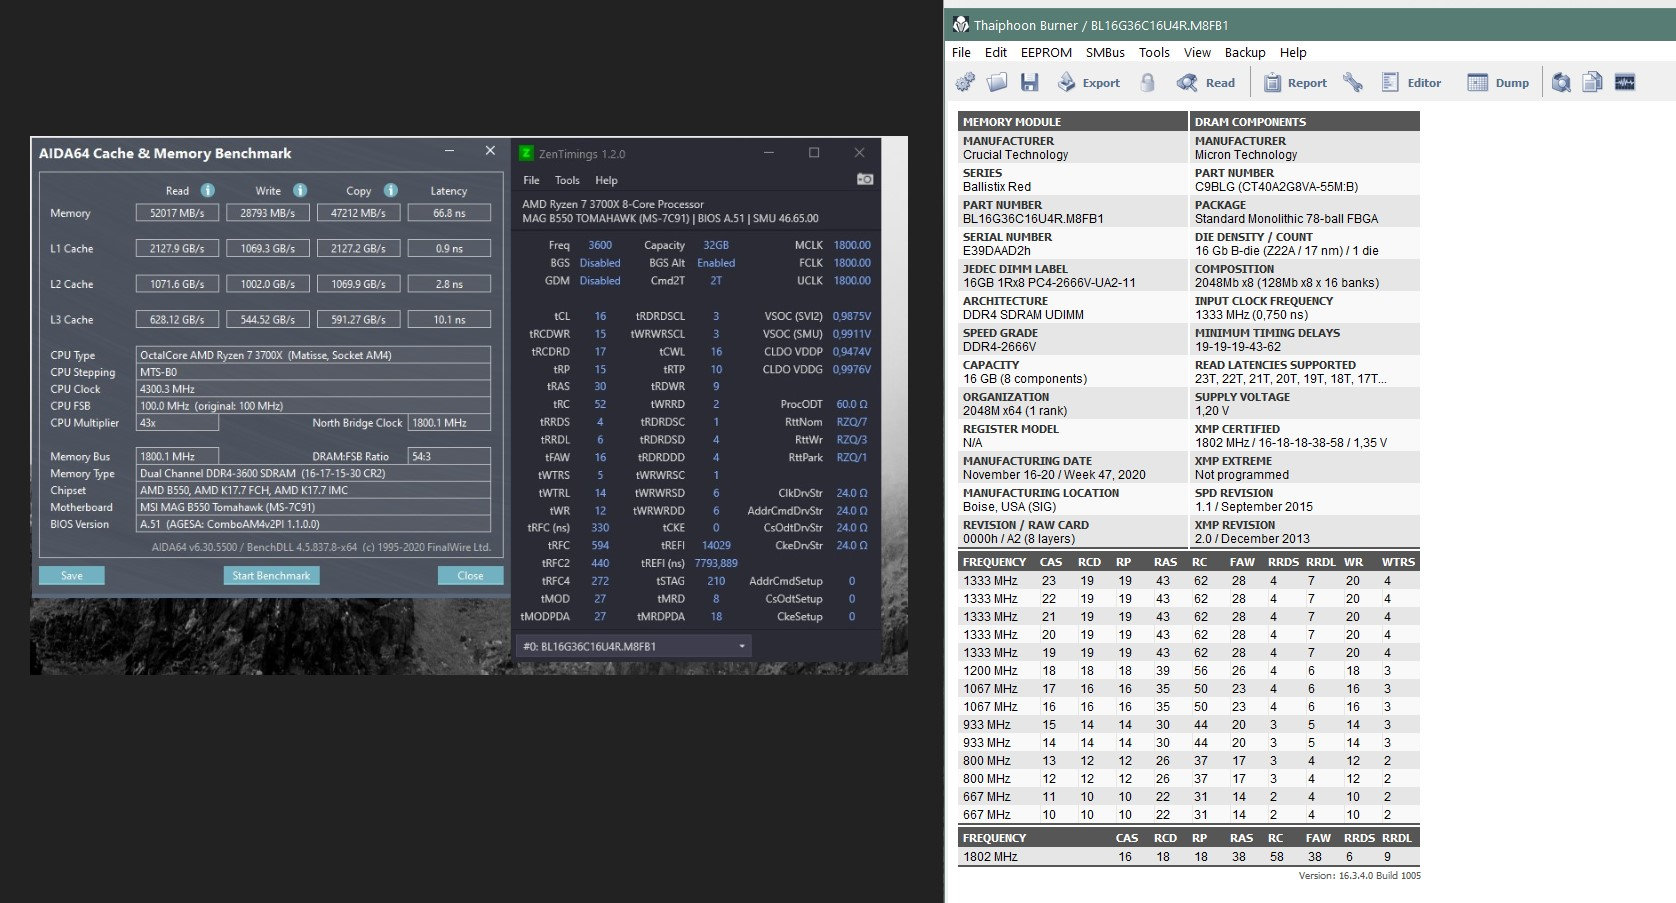Click the open folder icon in Thaiphoon toolbar

(997, 83)
